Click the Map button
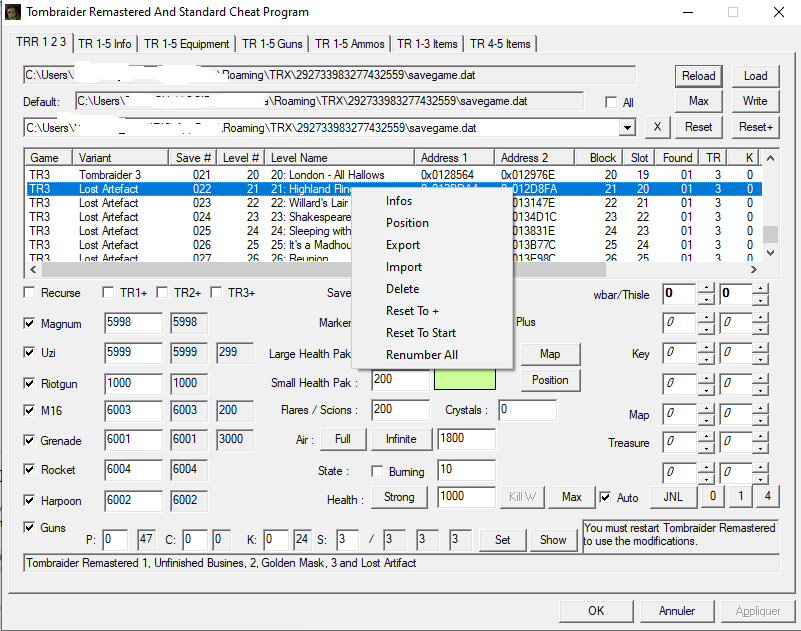The width and height of the screenshot is (801, 631). point(550,354)
